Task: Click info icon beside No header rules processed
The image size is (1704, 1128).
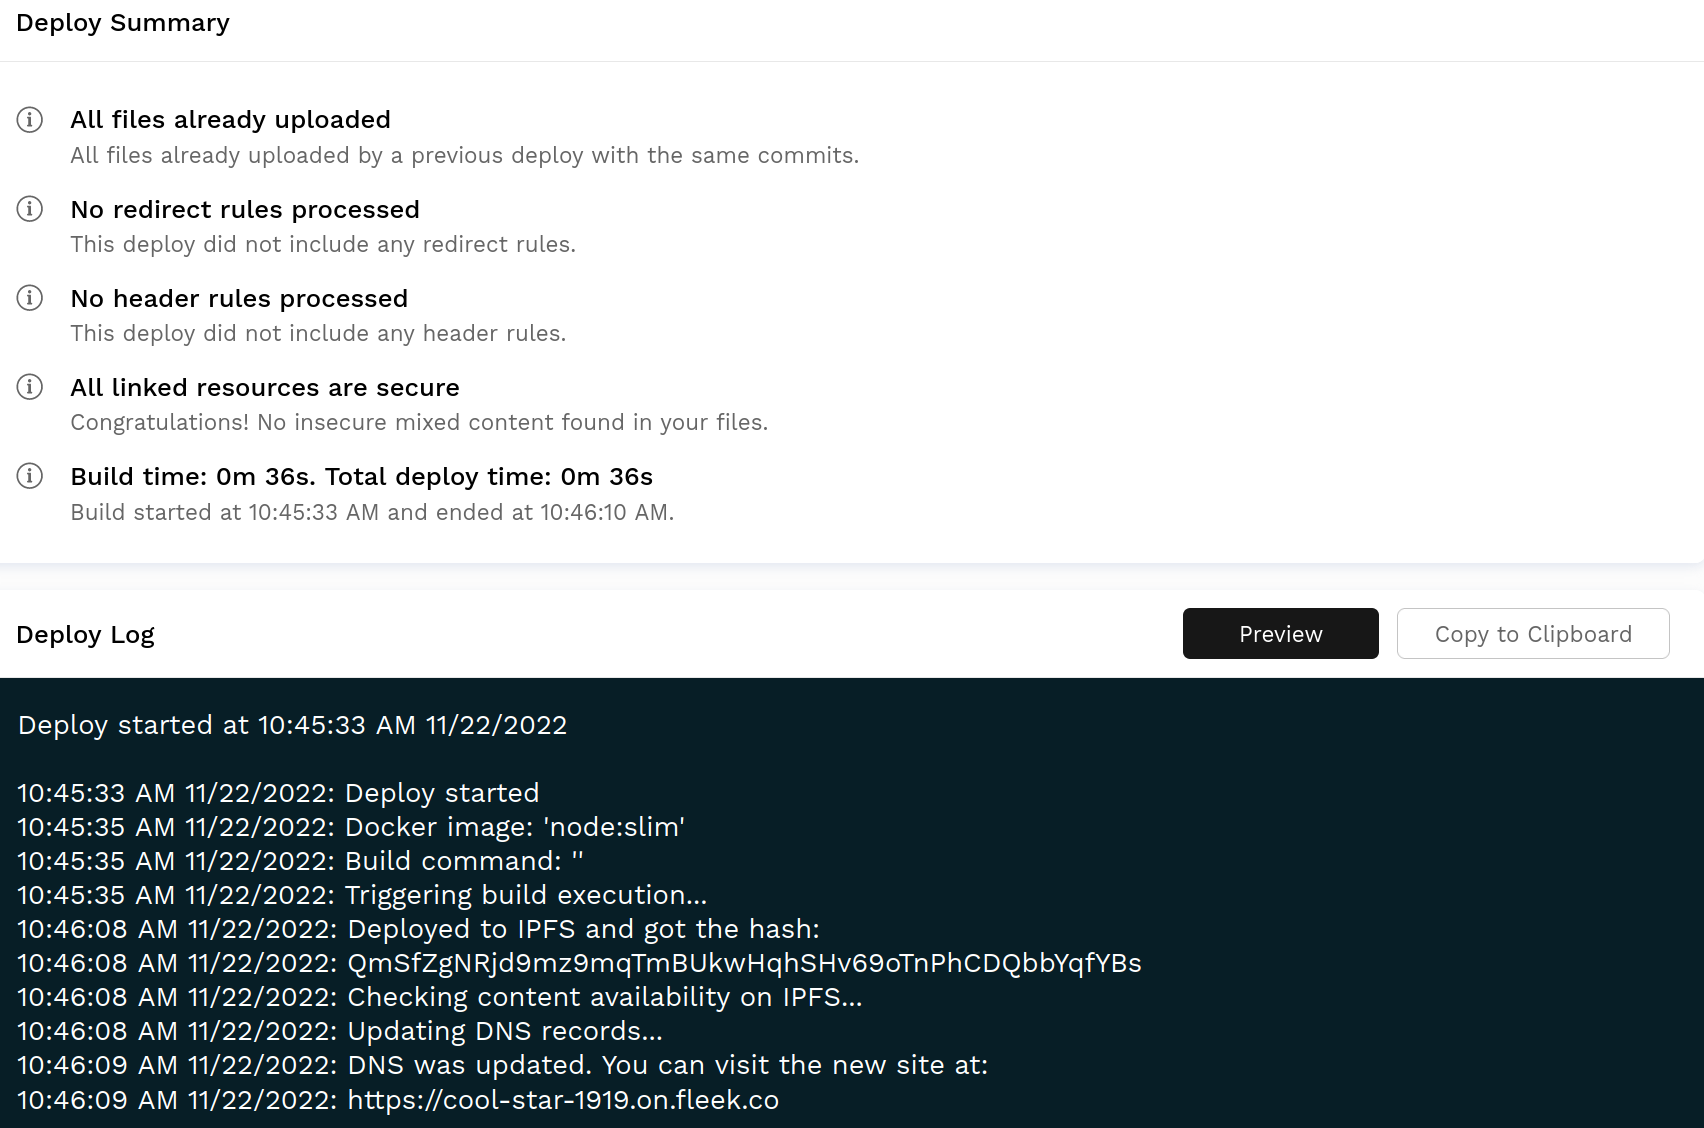Action: click(x=30, y=298)
